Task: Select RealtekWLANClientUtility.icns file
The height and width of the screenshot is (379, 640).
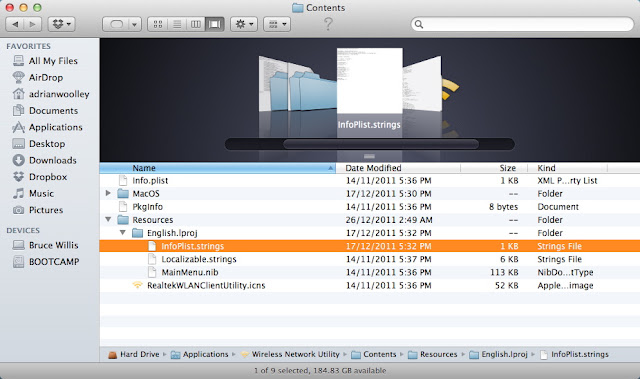Action: tap(370, 285)
